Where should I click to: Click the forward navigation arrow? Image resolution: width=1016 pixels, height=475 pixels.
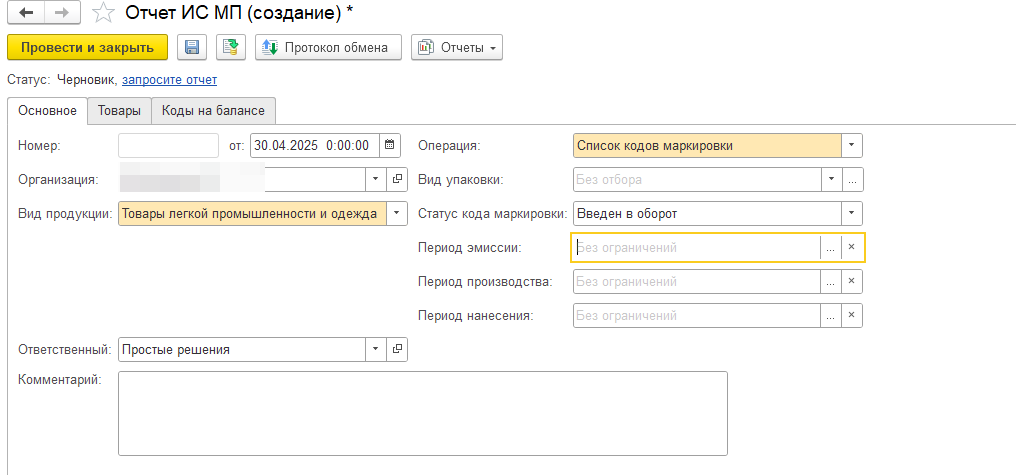(x=61, y=13)
